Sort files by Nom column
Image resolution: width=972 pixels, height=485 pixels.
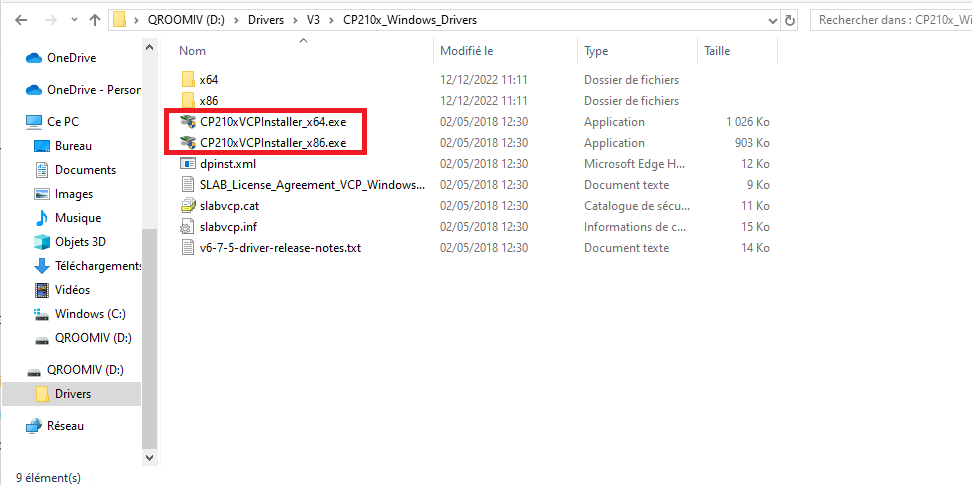click(192, 51)
